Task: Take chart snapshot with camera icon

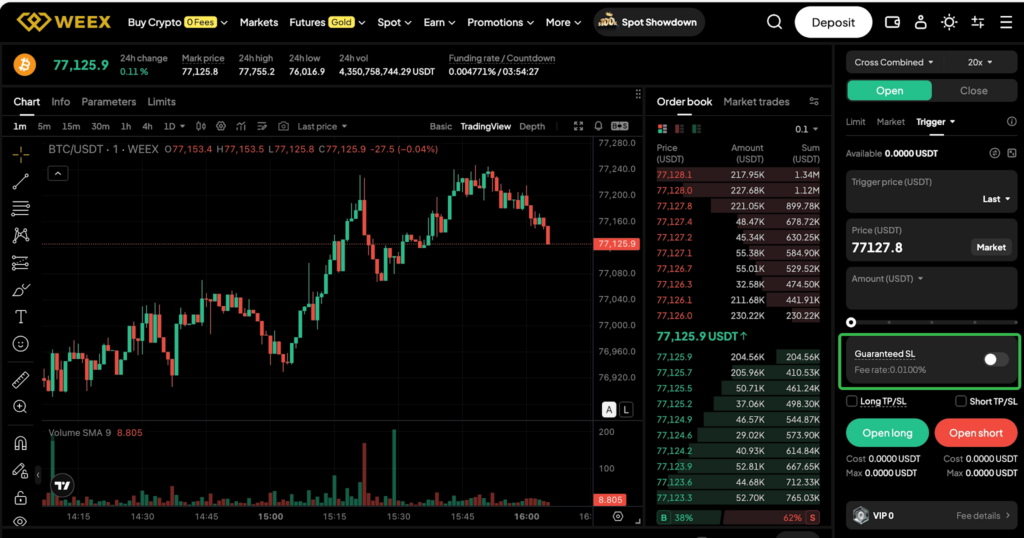Action: click(x=283, y=126)
